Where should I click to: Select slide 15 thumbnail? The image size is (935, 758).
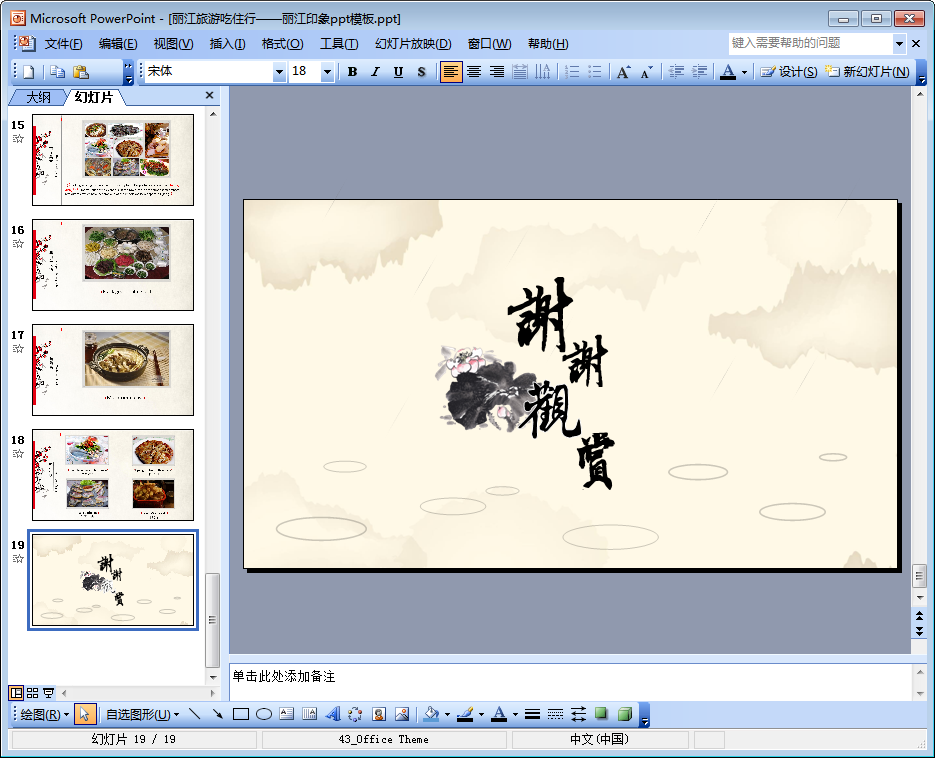(x=113, y=160)
